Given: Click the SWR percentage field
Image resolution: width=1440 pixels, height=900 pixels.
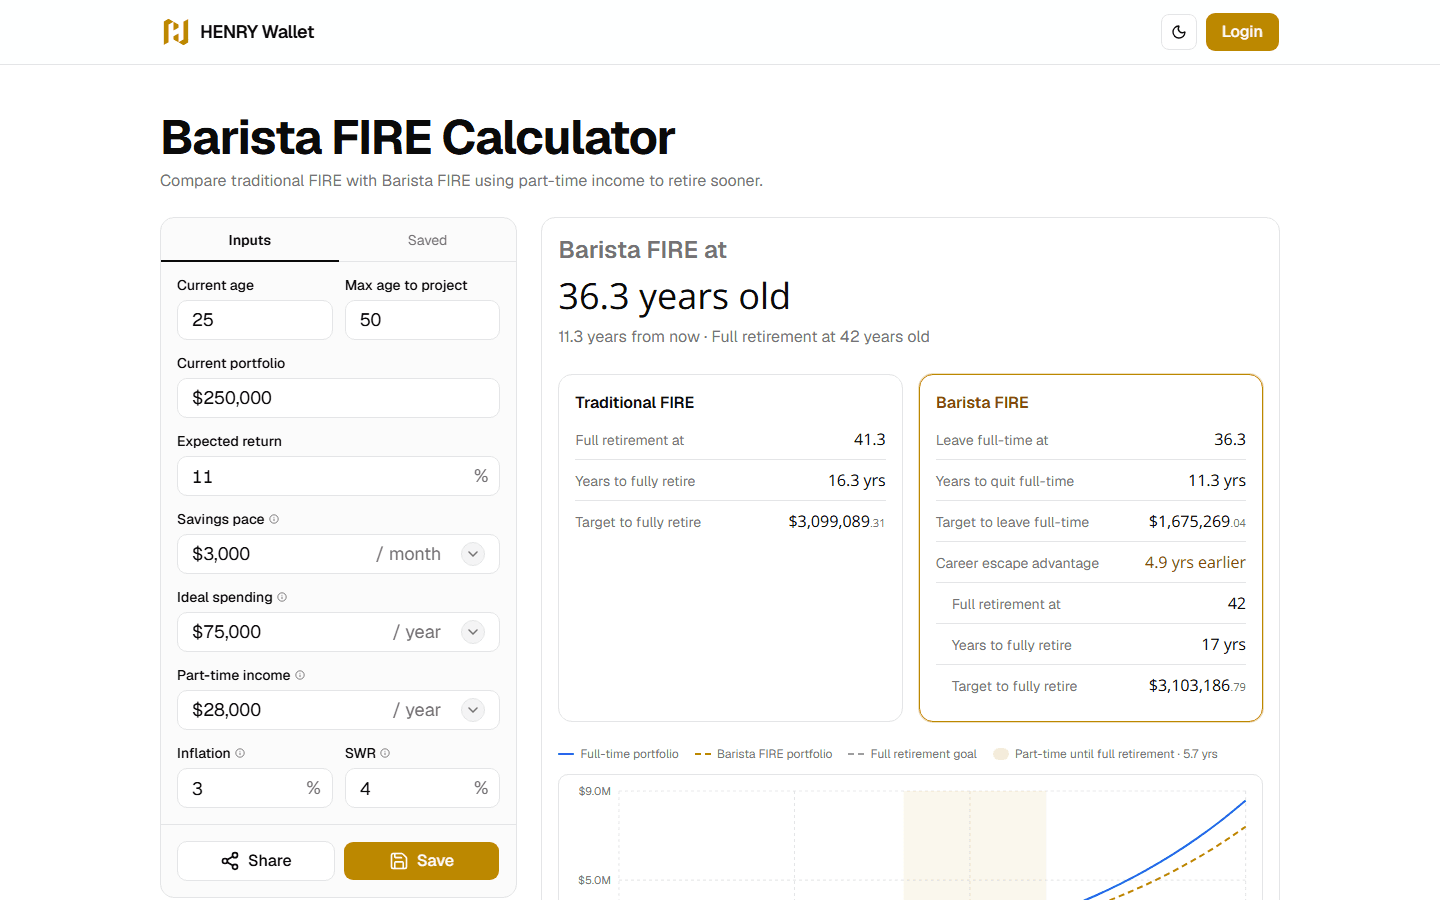Looking at the screenshot, I should pyautogui.click(x=422, y=788).
